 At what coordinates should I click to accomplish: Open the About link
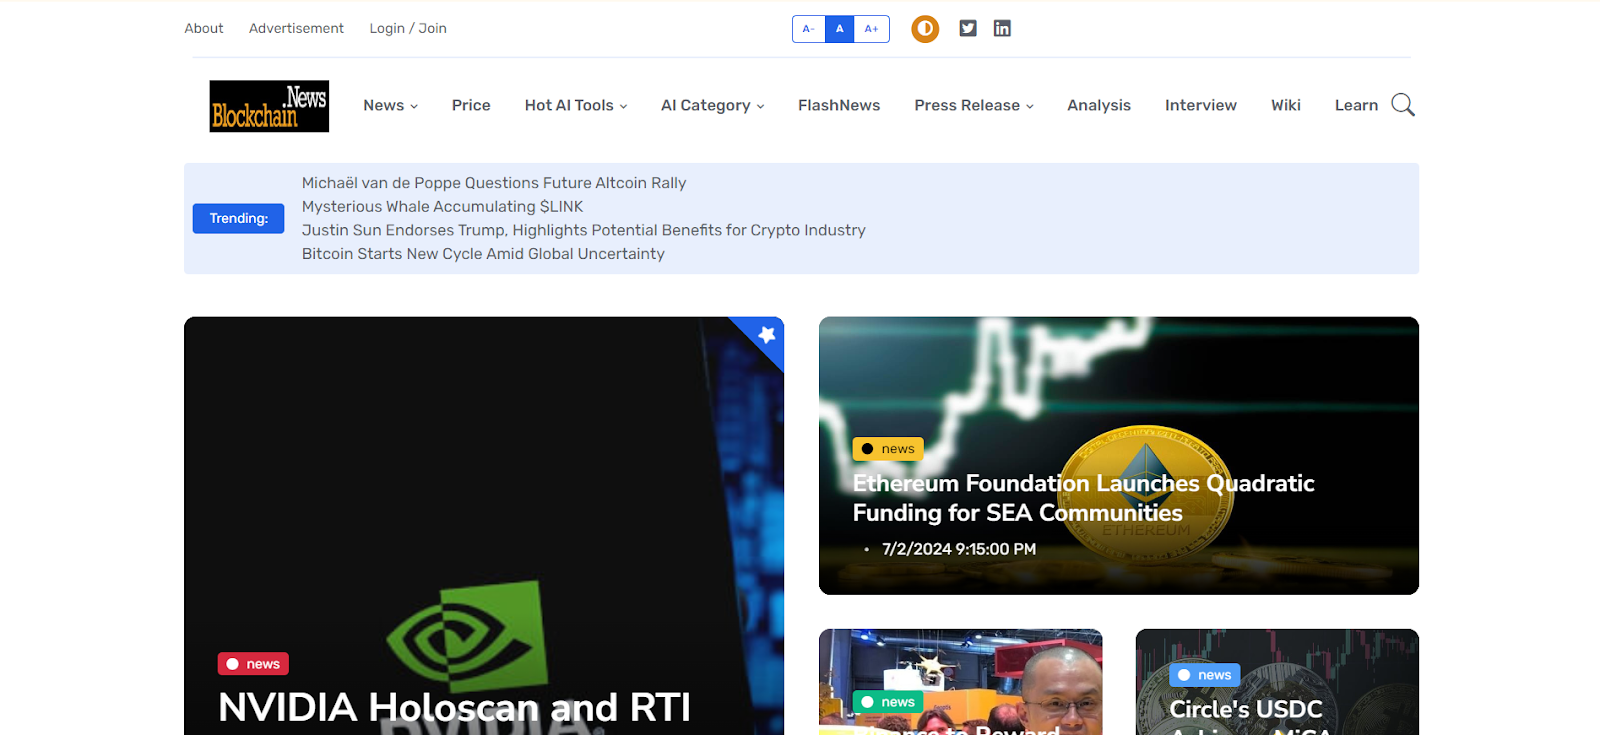coord(204,28)
